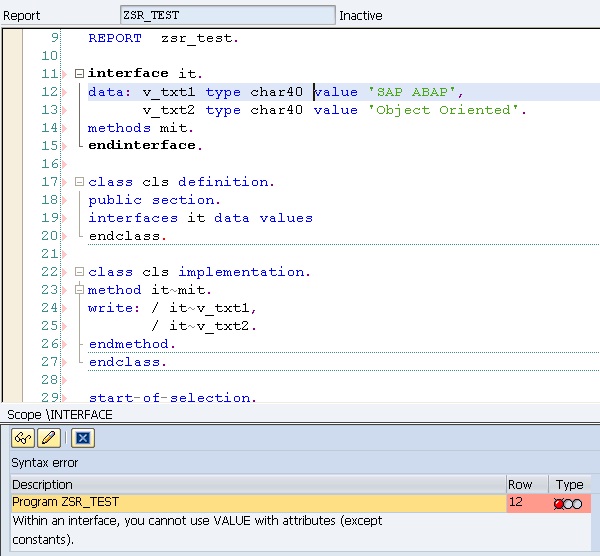Screen dimensions: 600x556
Task: Collapse the interface it block at line 11
Action: tap(79, 73)
